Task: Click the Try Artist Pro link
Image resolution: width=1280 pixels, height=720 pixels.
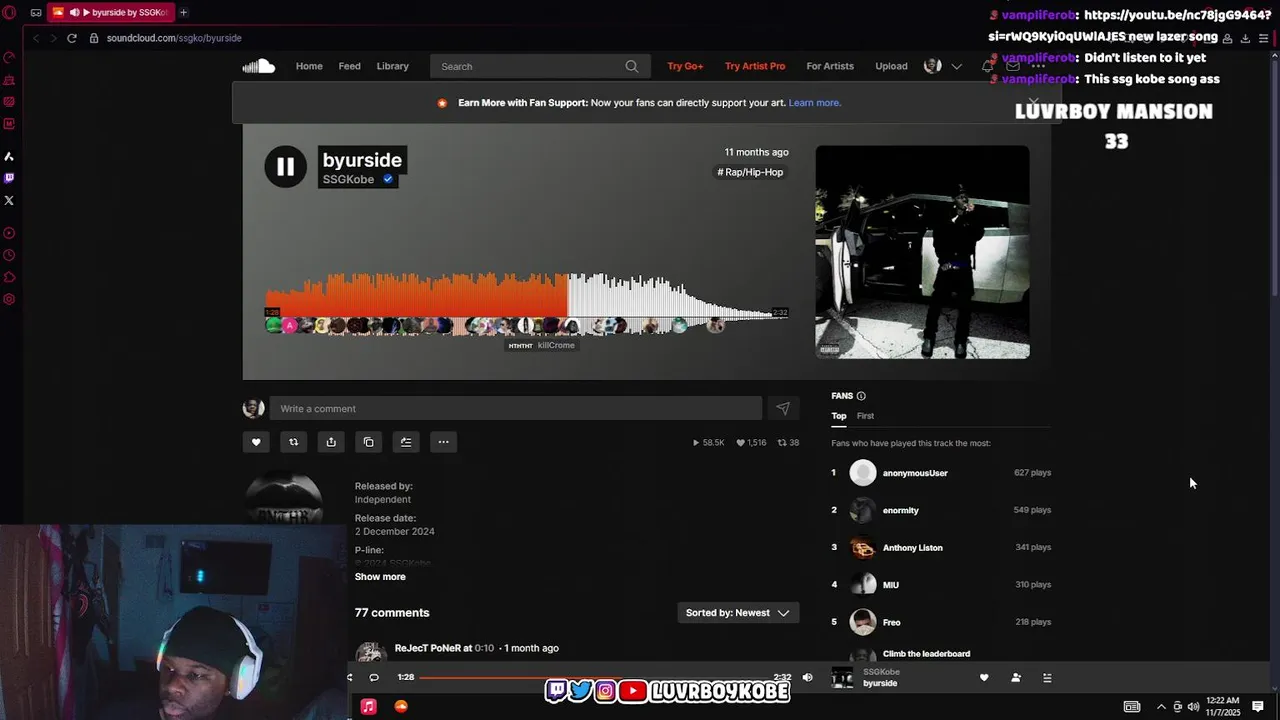Action: (755, 66)
